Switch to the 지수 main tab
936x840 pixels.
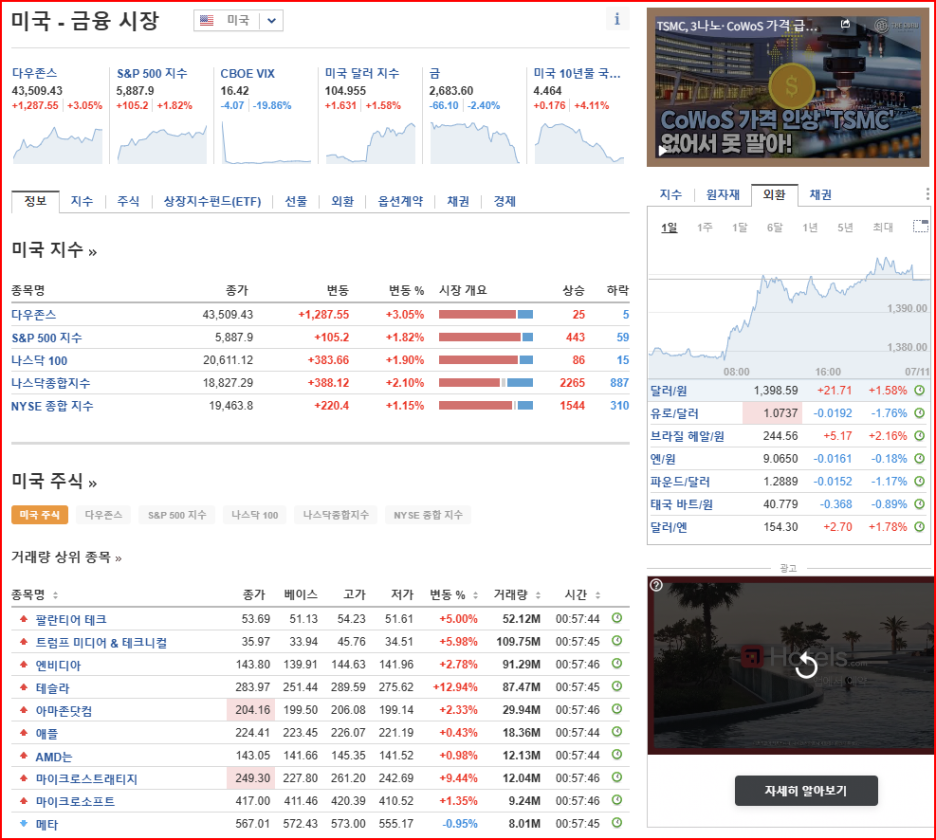pyautogui.click(x=82, y=201)
